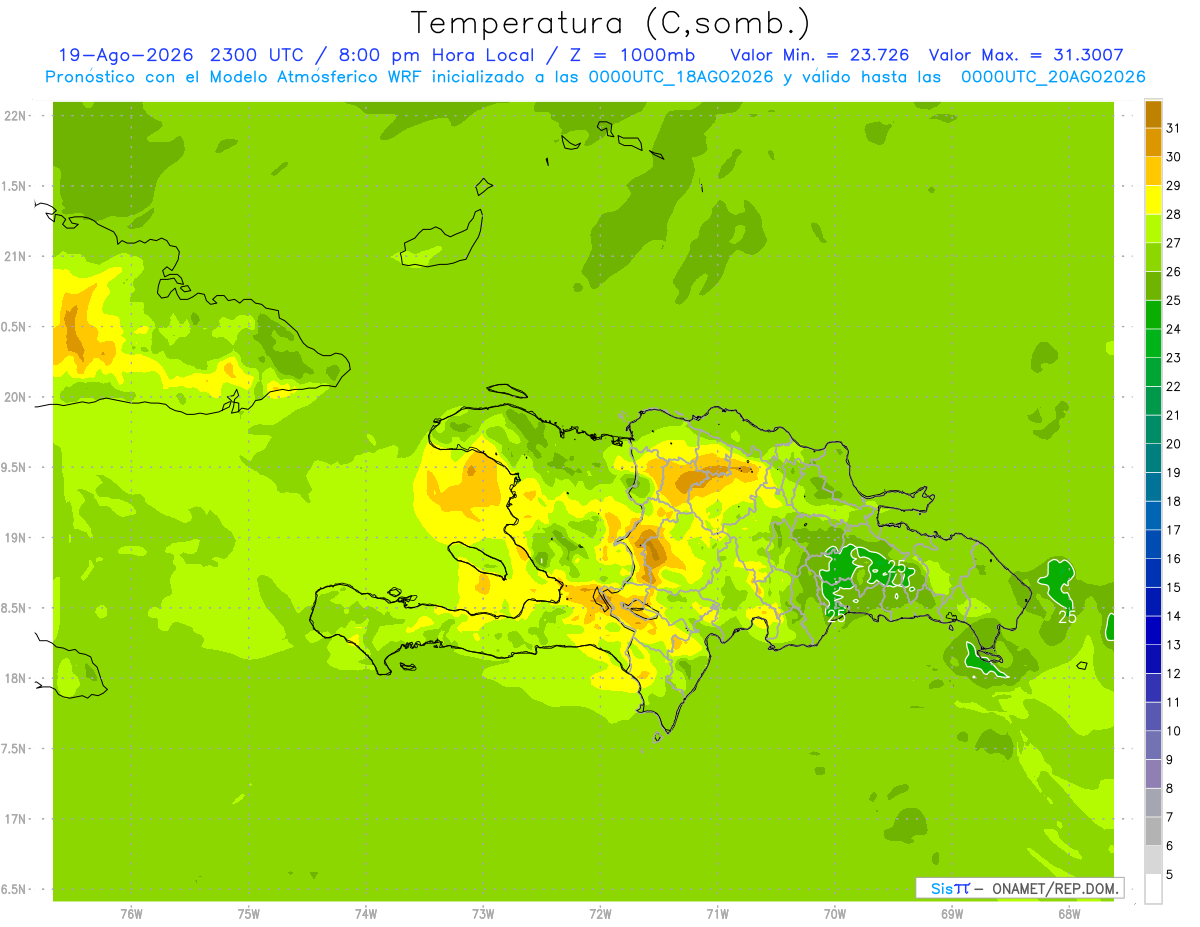
Task: Select the valid-until time "0000UTC_20AGO2026"
Action: point(1053,76)
